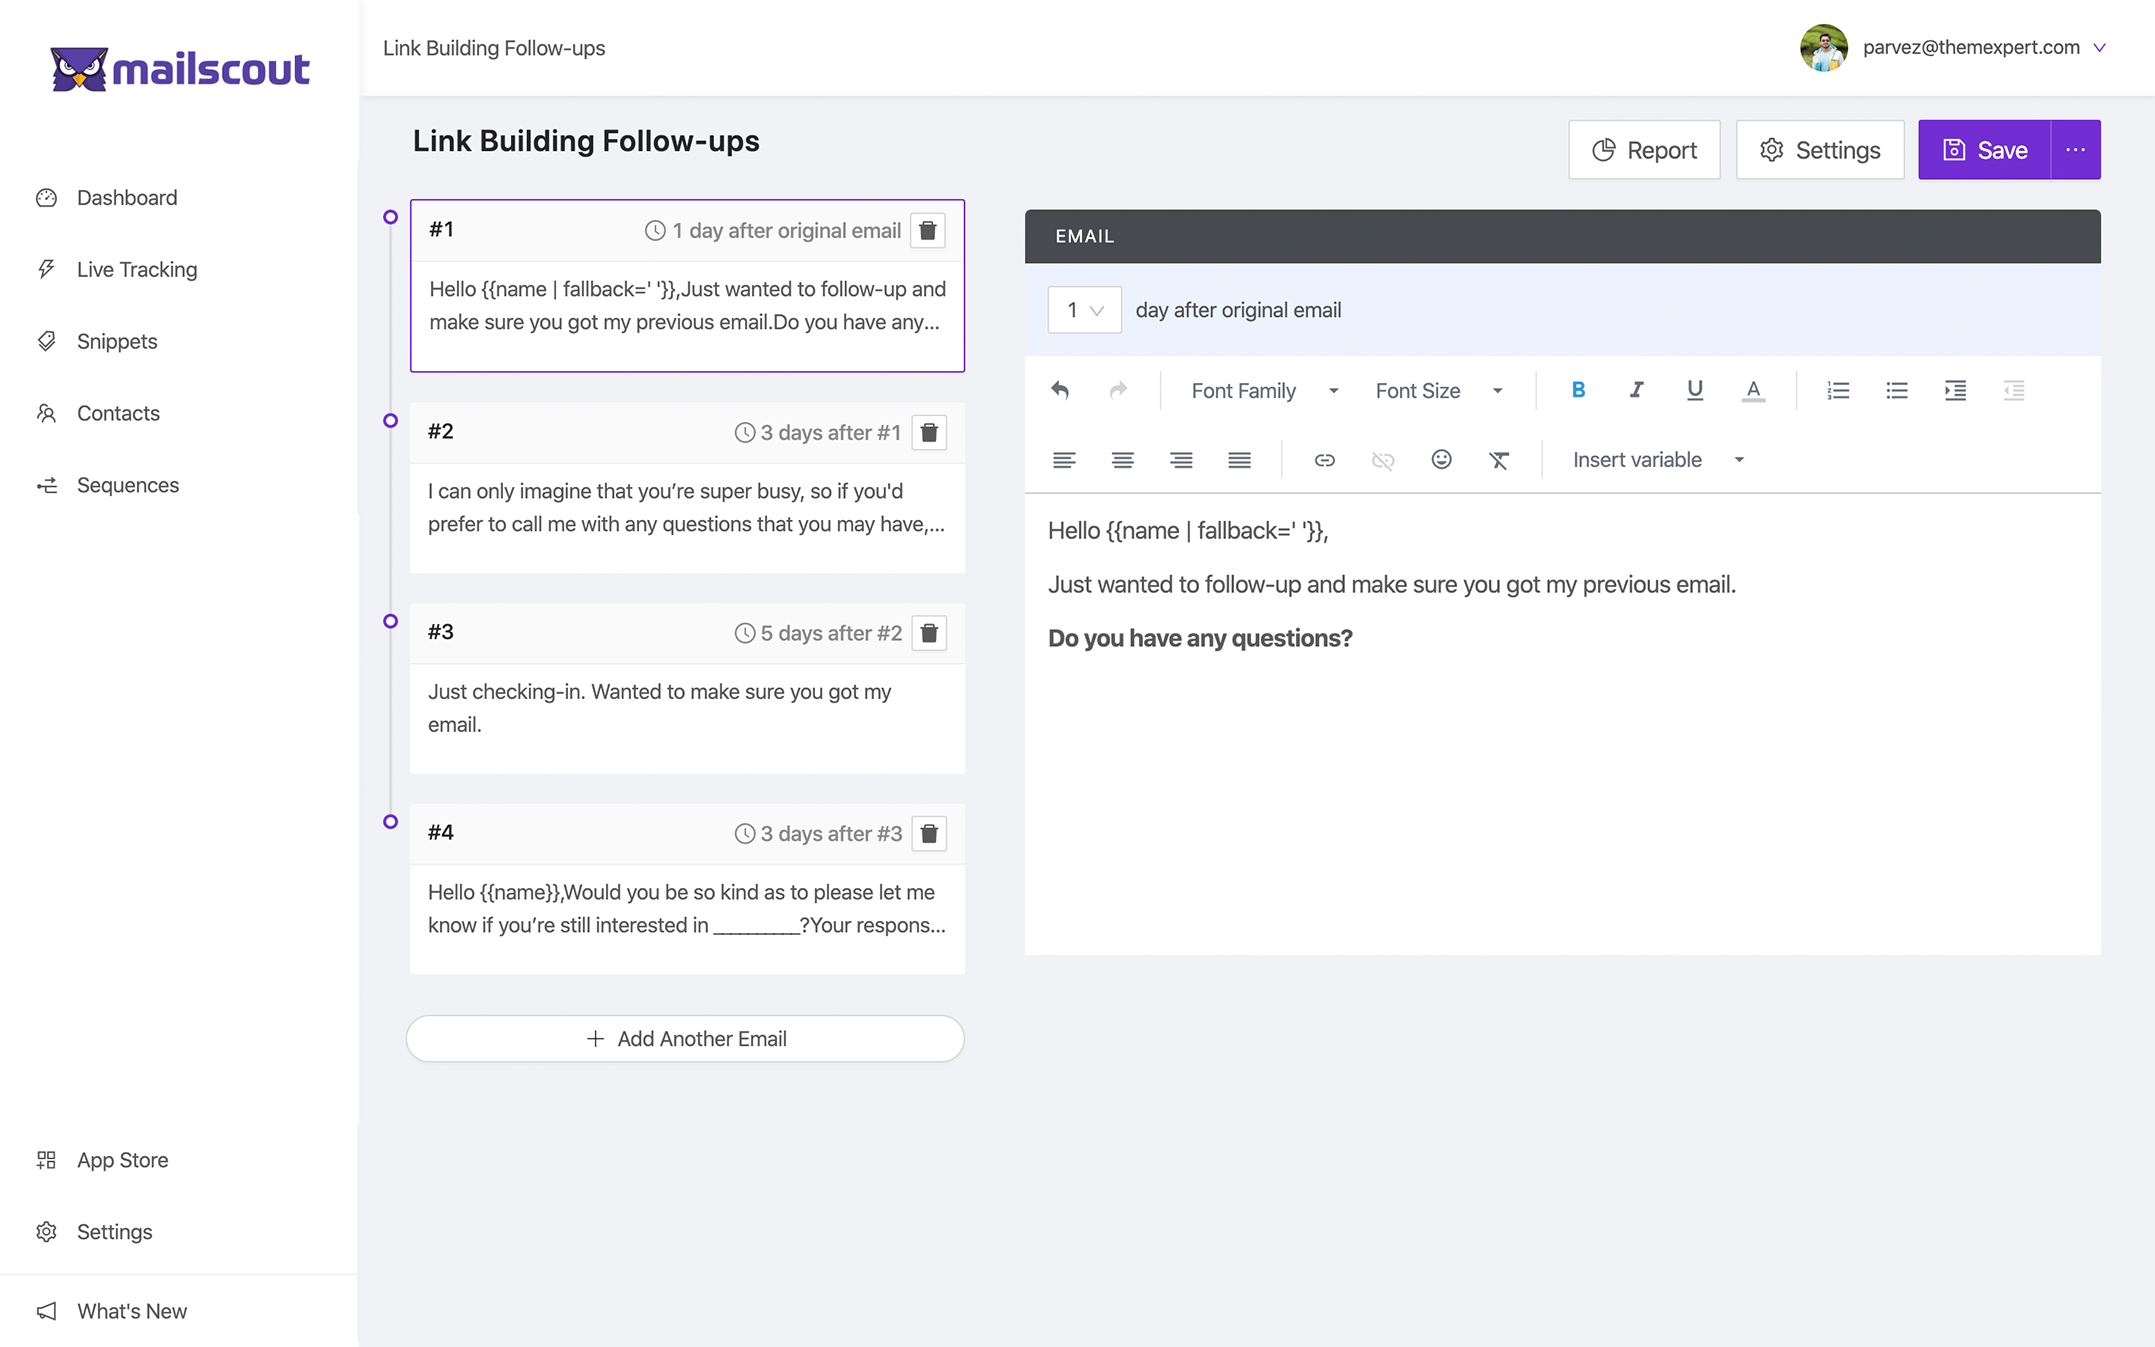Delete follow-up email #2 with trash icon
The image size is (2155, 1347).
click(x=929, y=432)
